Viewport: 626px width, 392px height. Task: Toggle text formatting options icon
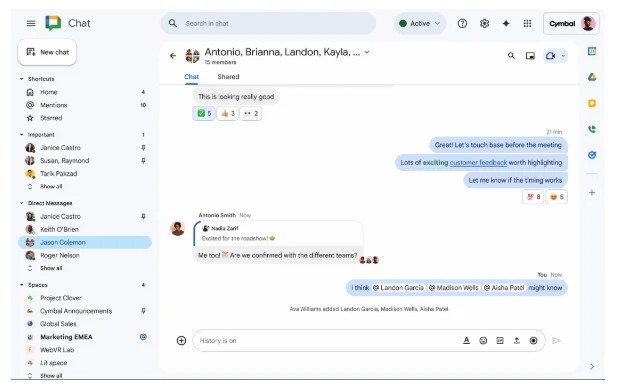click(x=466, y=341)
